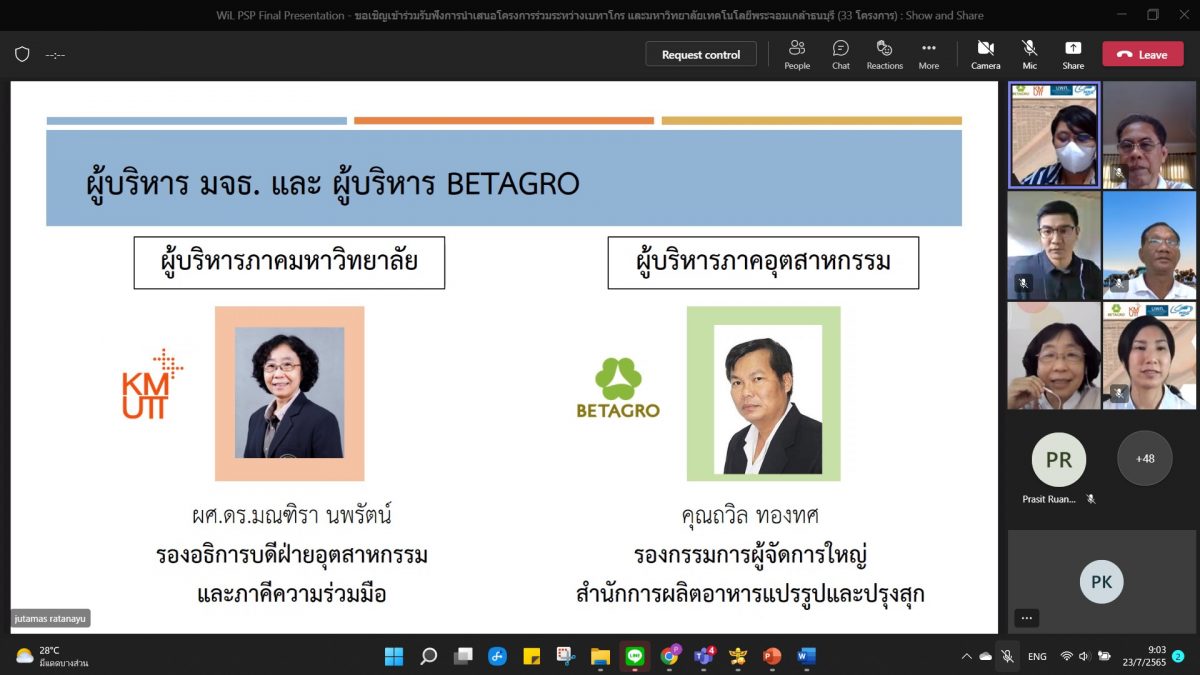
Task: Open Wi-Fi network settings in tray
Action: [1067, 656]
